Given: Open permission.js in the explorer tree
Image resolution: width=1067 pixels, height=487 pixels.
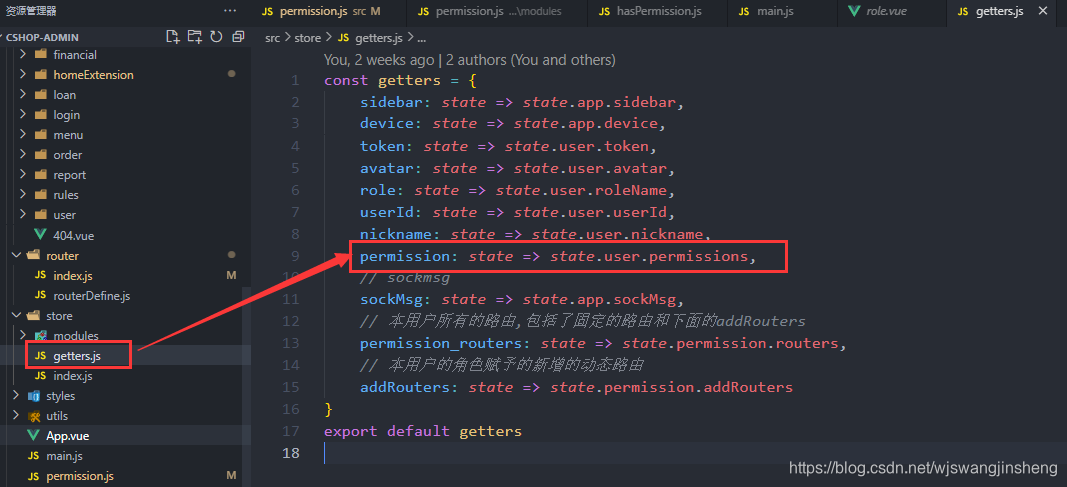Looking at the screenshot, I should pyautogui.click(x=80, y=476).
